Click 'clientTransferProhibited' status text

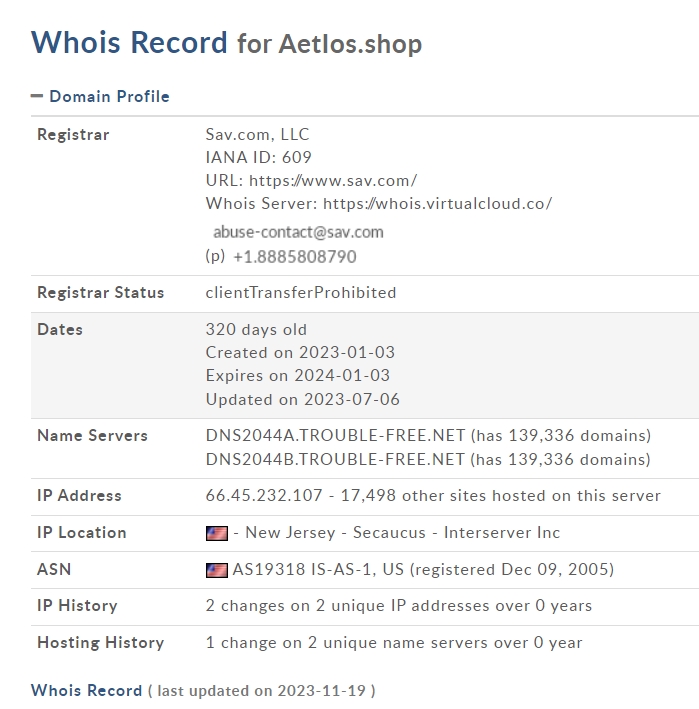coord(301,293)
